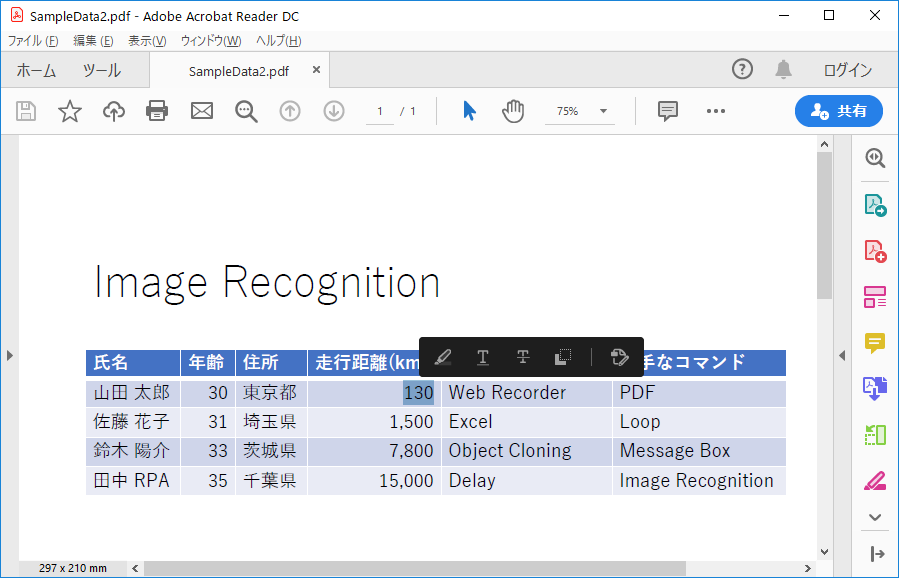Open Fill & Sign pen sidebar icon
The width and height of the screenshot is (899, 578).
875,481
